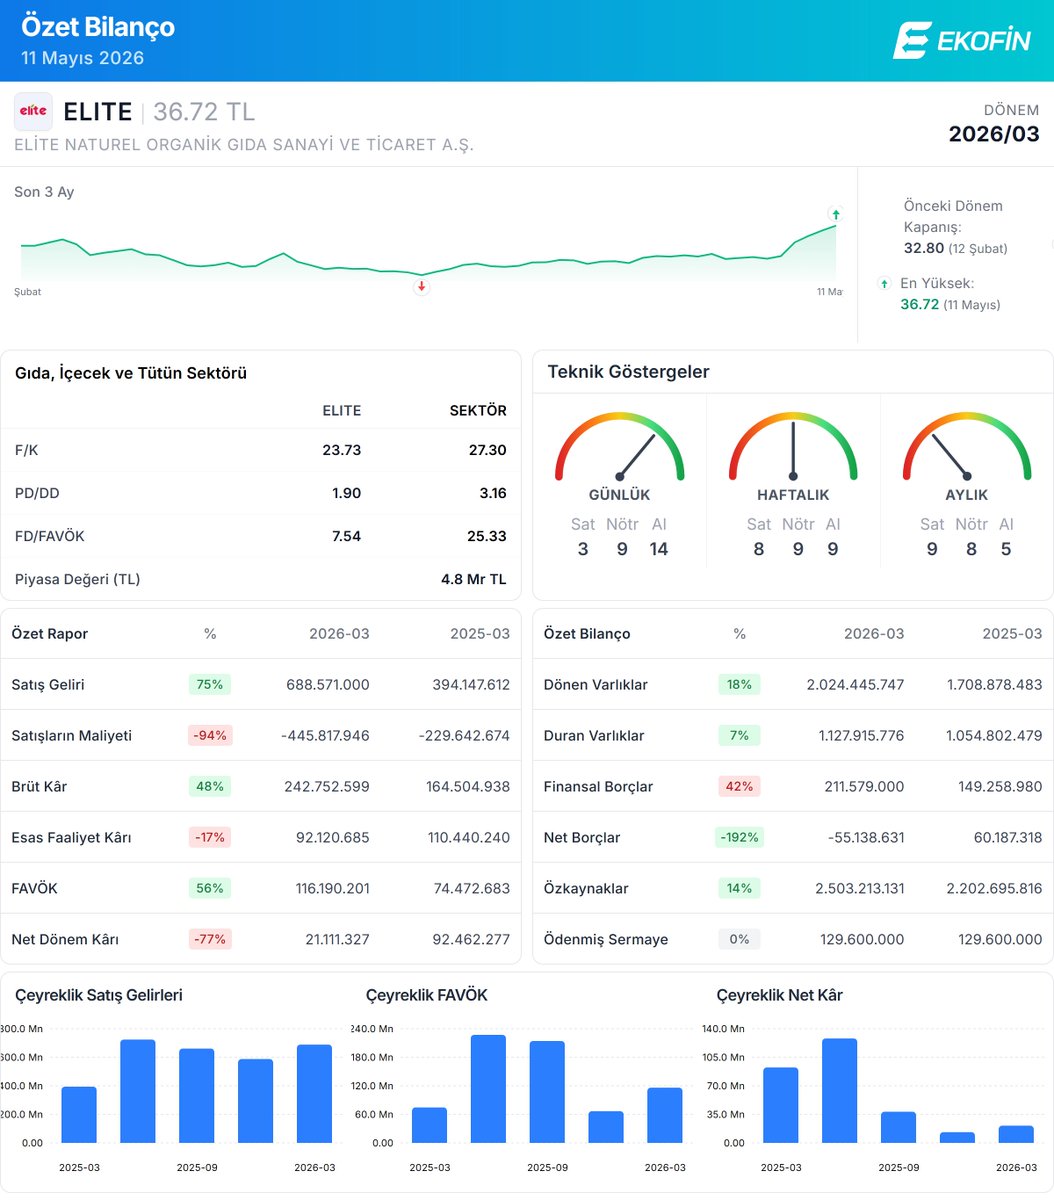Click the daily Al count 14
The image size is (1054, 1200).
coord(658,549)
